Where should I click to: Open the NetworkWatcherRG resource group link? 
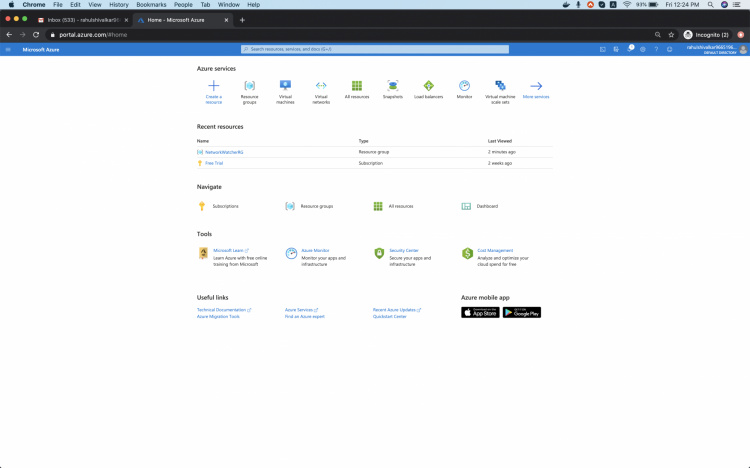(x=224, y=152)
